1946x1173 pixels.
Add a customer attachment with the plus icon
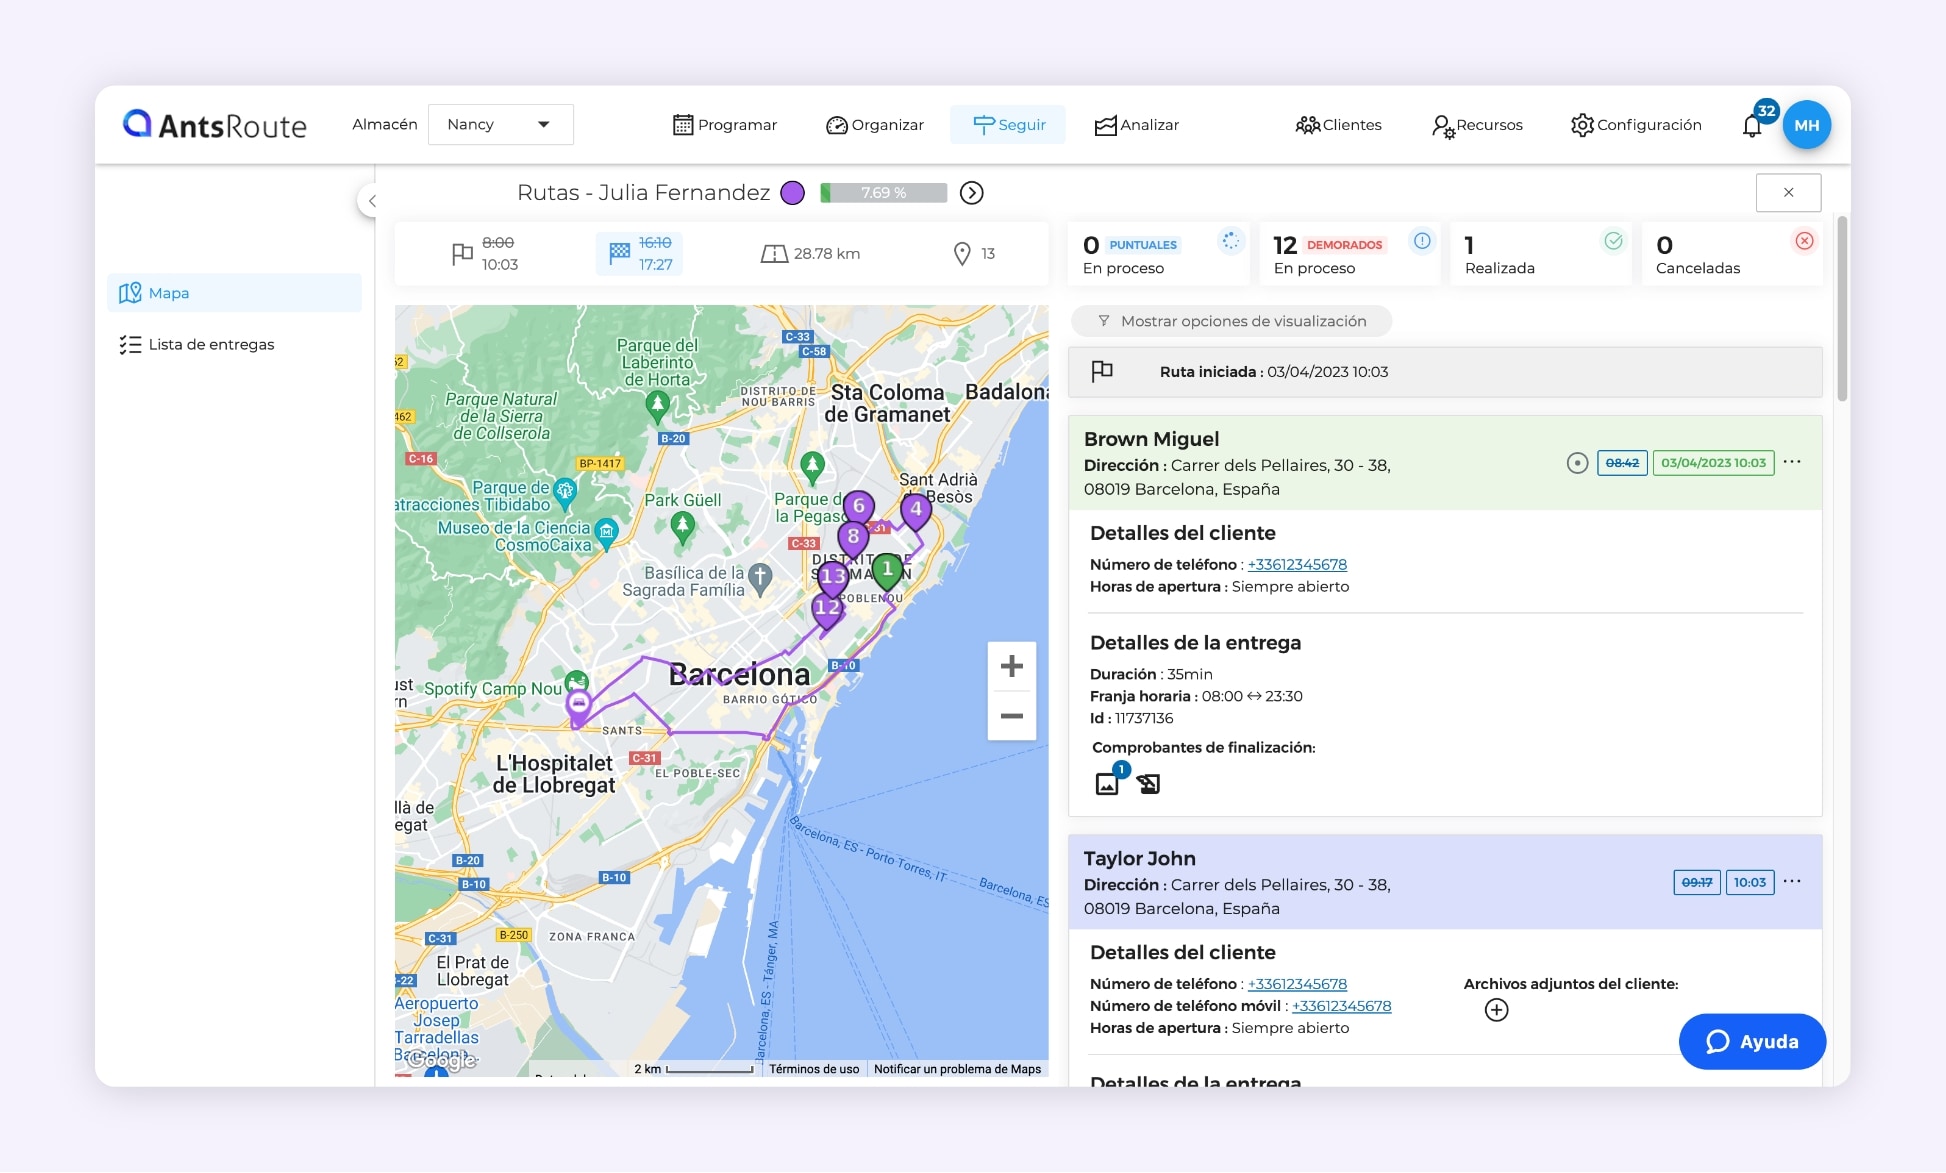click(1496, 1010)
